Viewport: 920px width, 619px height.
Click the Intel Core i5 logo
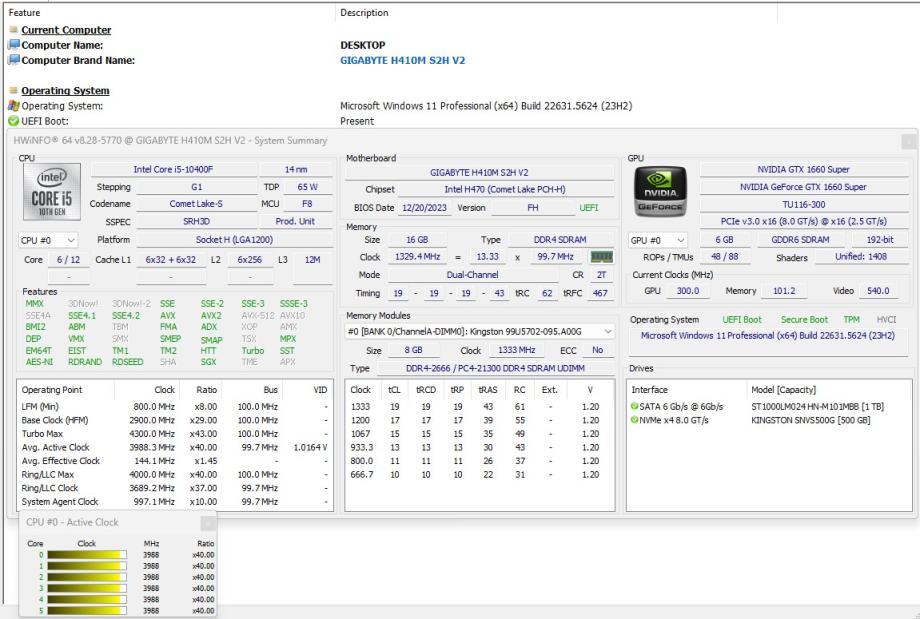click(x=51, y=193)
